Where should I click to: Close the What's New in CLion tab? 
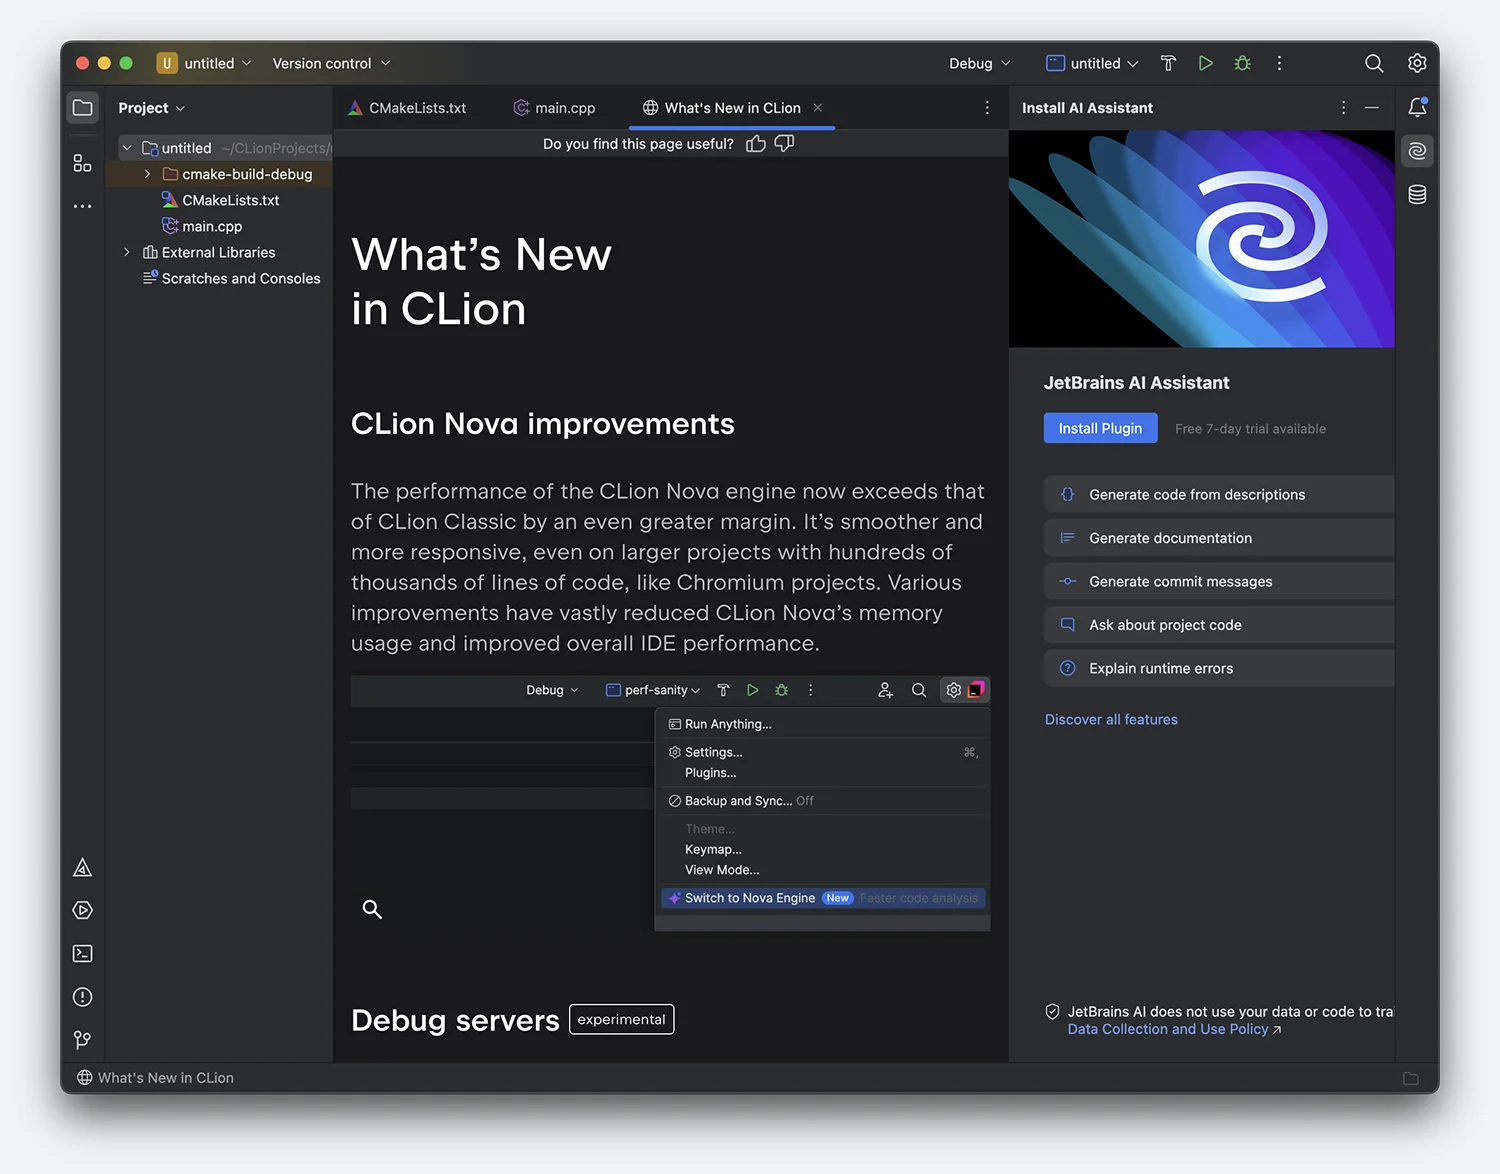[x=818, y=108]
